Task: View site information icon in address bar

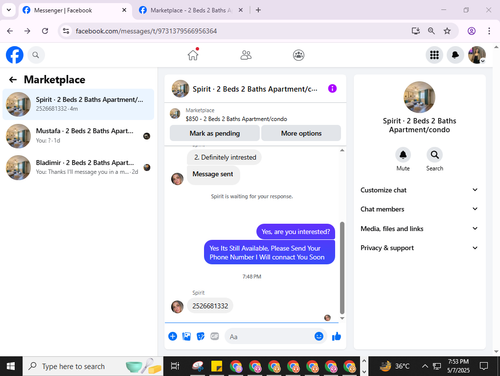Action: coord(66,31)
